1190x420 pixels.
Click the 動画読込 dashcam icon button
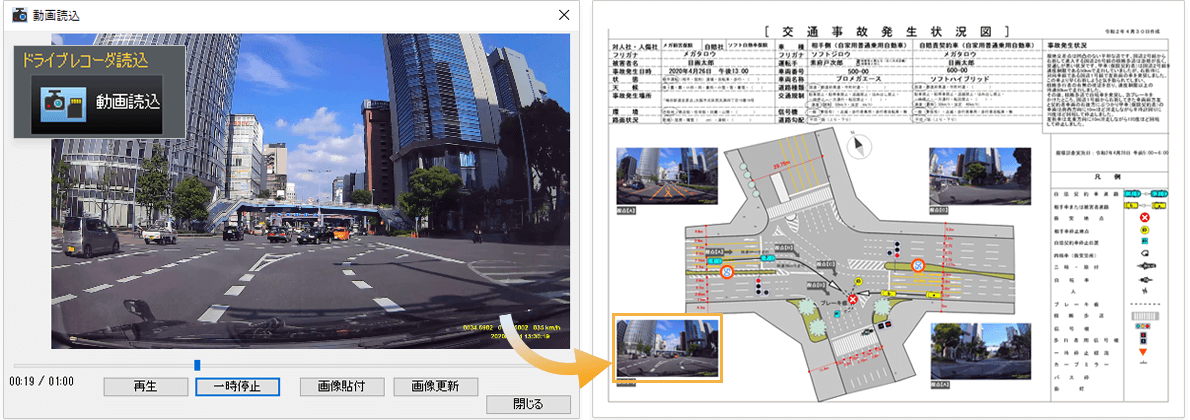(x=98, y=102)
